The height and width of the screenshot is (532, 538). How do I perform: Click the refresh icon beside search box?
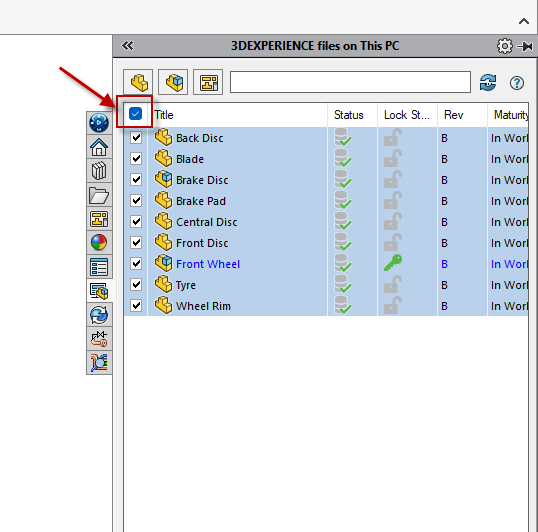(x=488, y=83)
